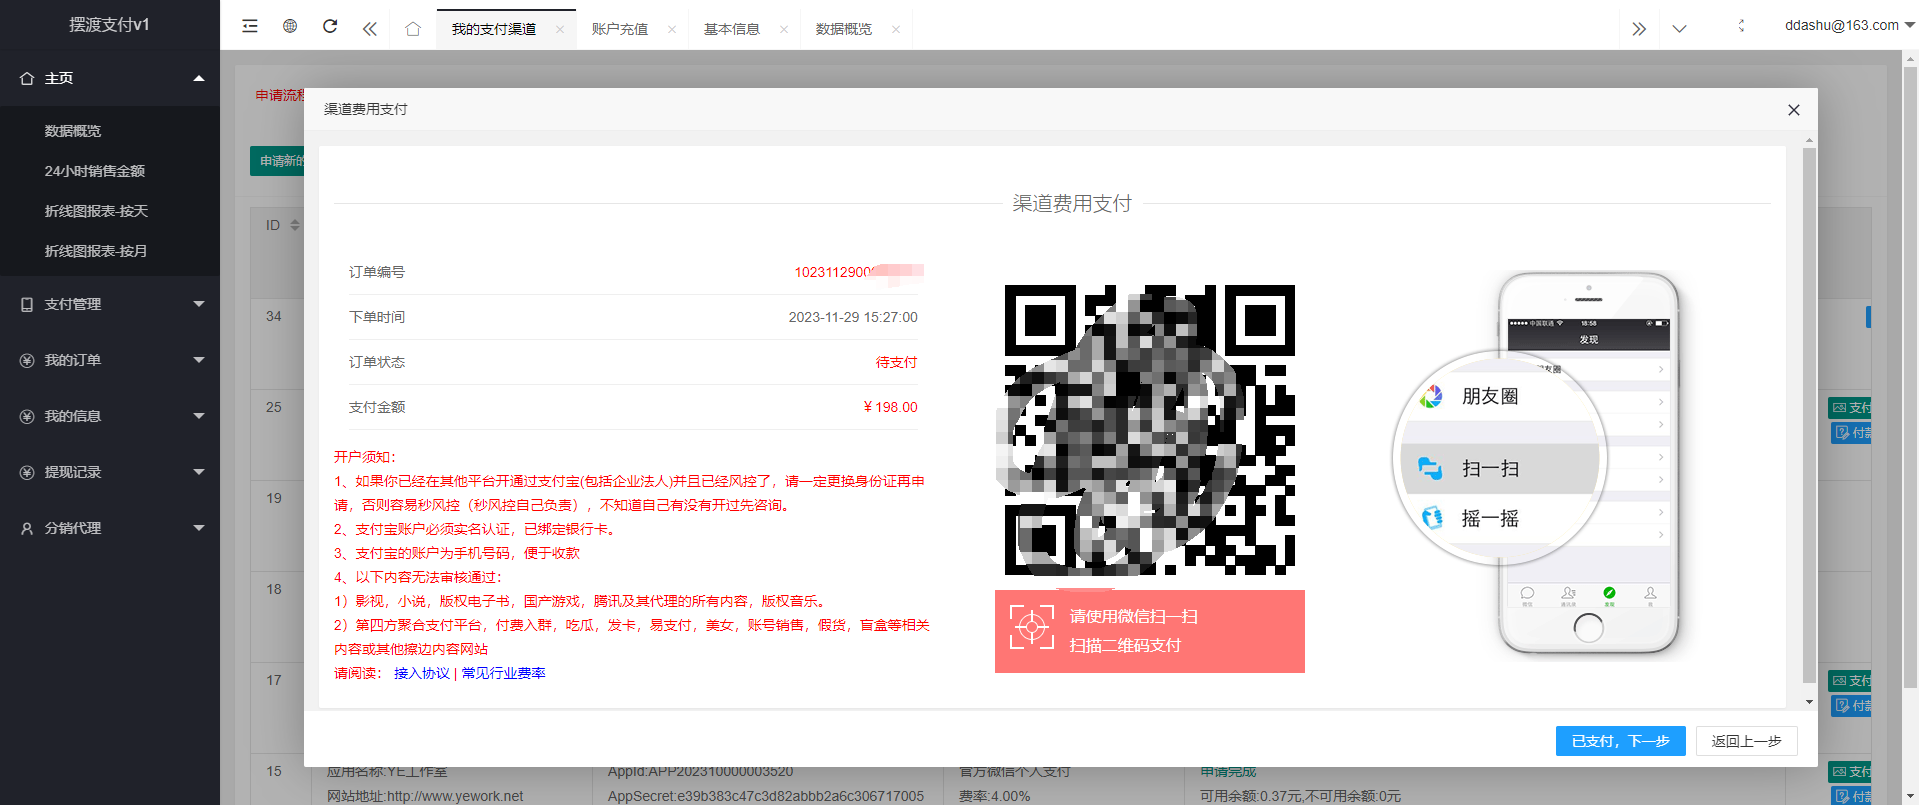Open tab options dropdown chevron
The height and width of the screenshot is (805, 1919).
[x=1680, y=29]
